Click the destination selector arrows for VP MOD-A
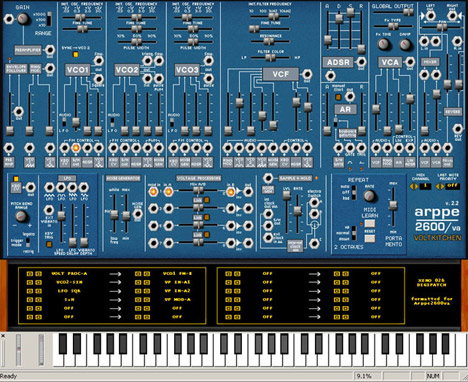Image resolution: width=468 pixels, height=382 pixels. tap(142, 300)
